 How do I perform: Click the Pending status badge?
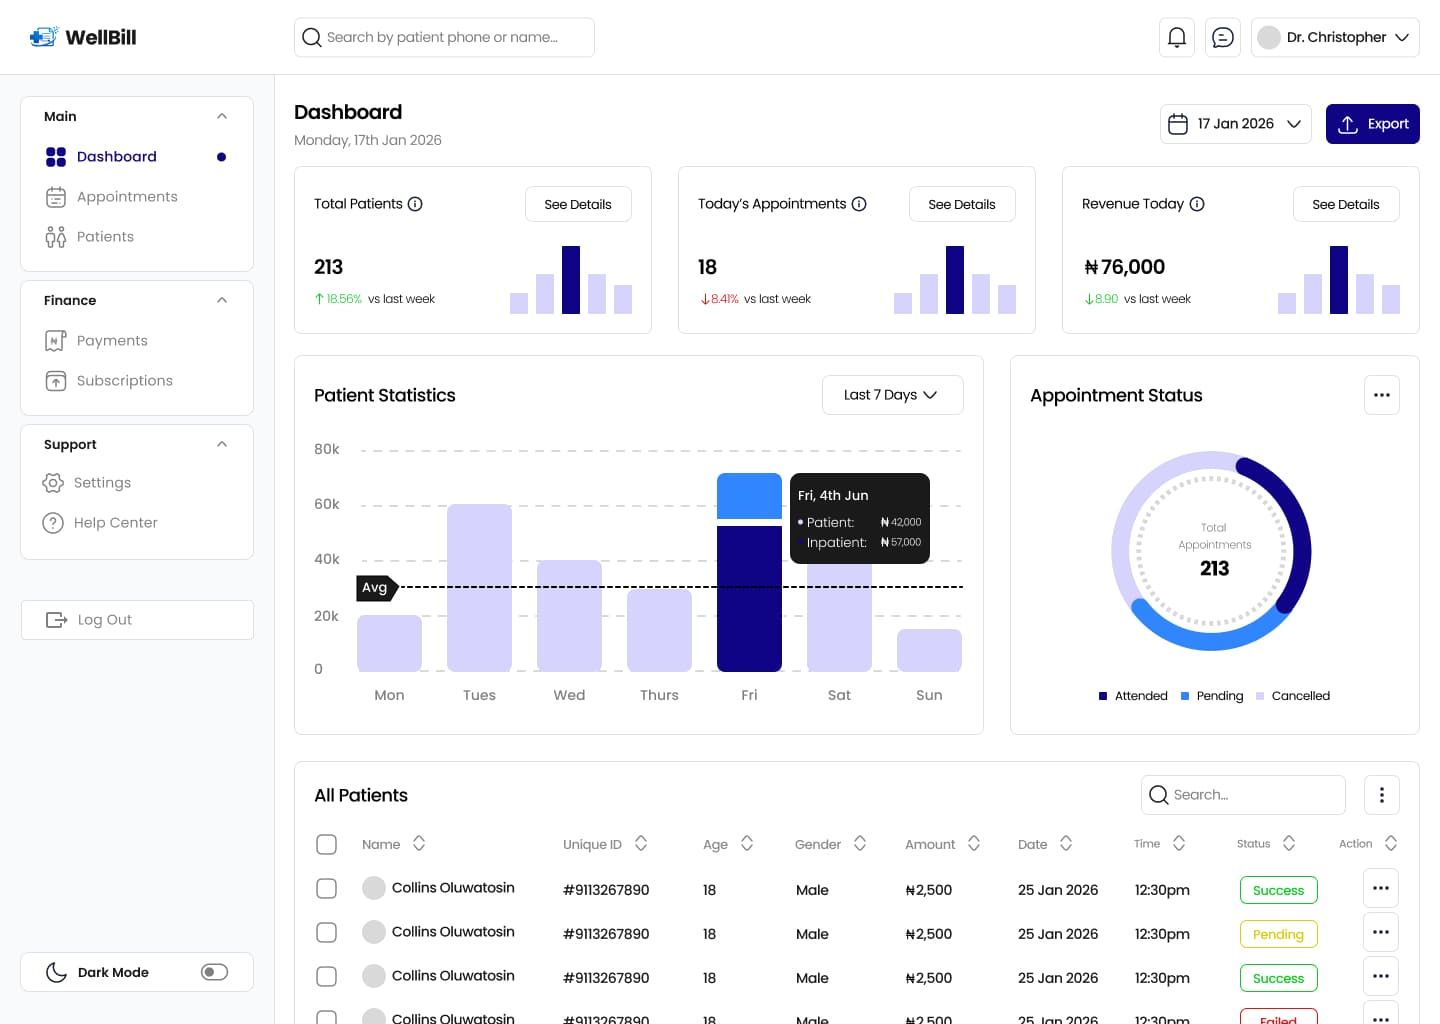click(1278, 934)
